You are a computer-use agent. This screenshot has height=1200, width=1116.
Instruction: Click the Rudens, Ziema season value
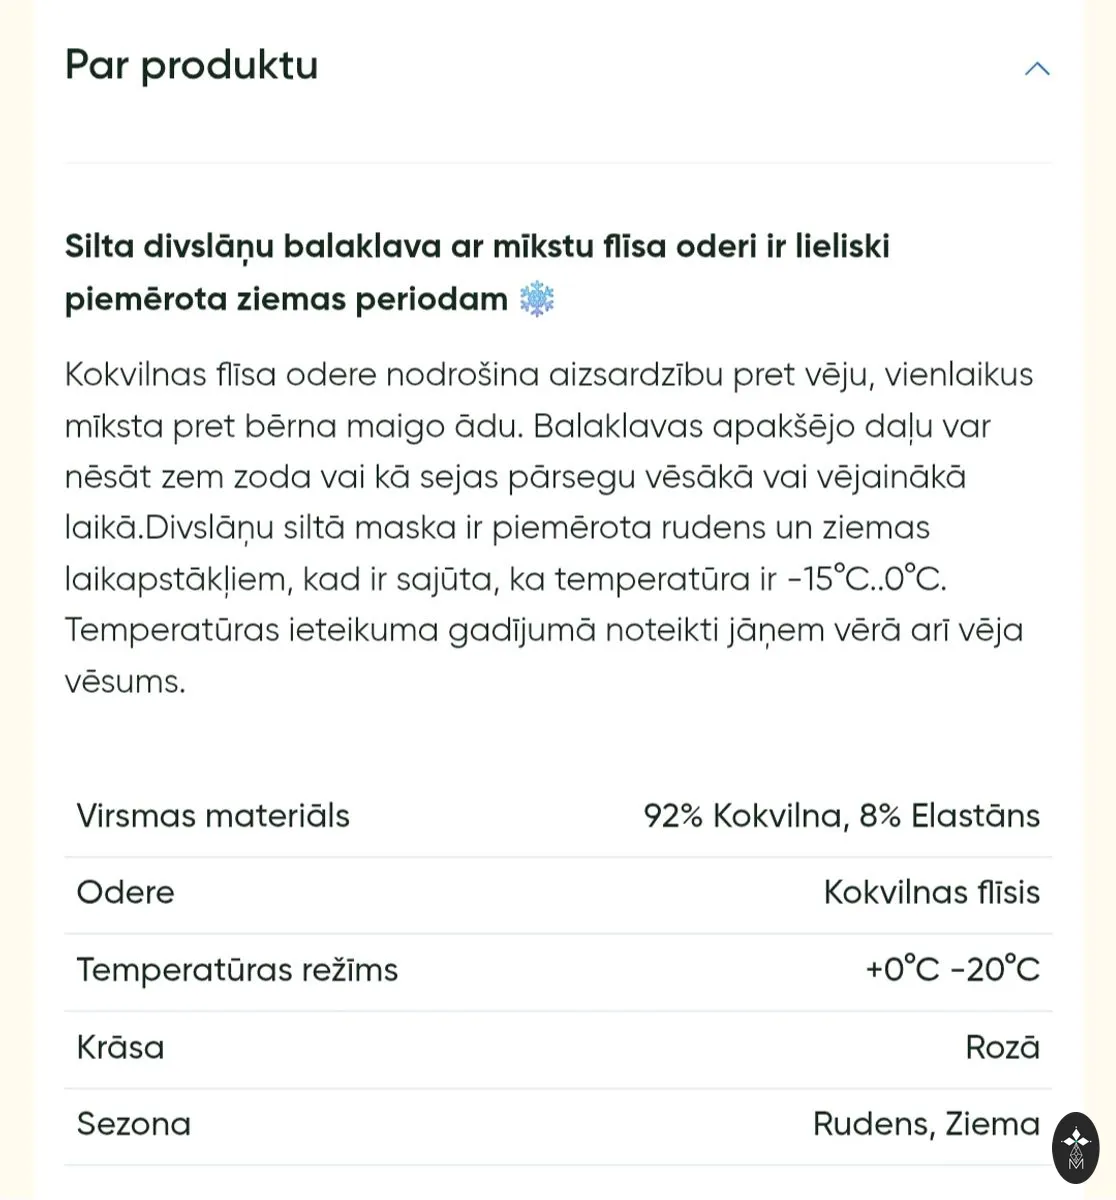[x=927, y=1124]
